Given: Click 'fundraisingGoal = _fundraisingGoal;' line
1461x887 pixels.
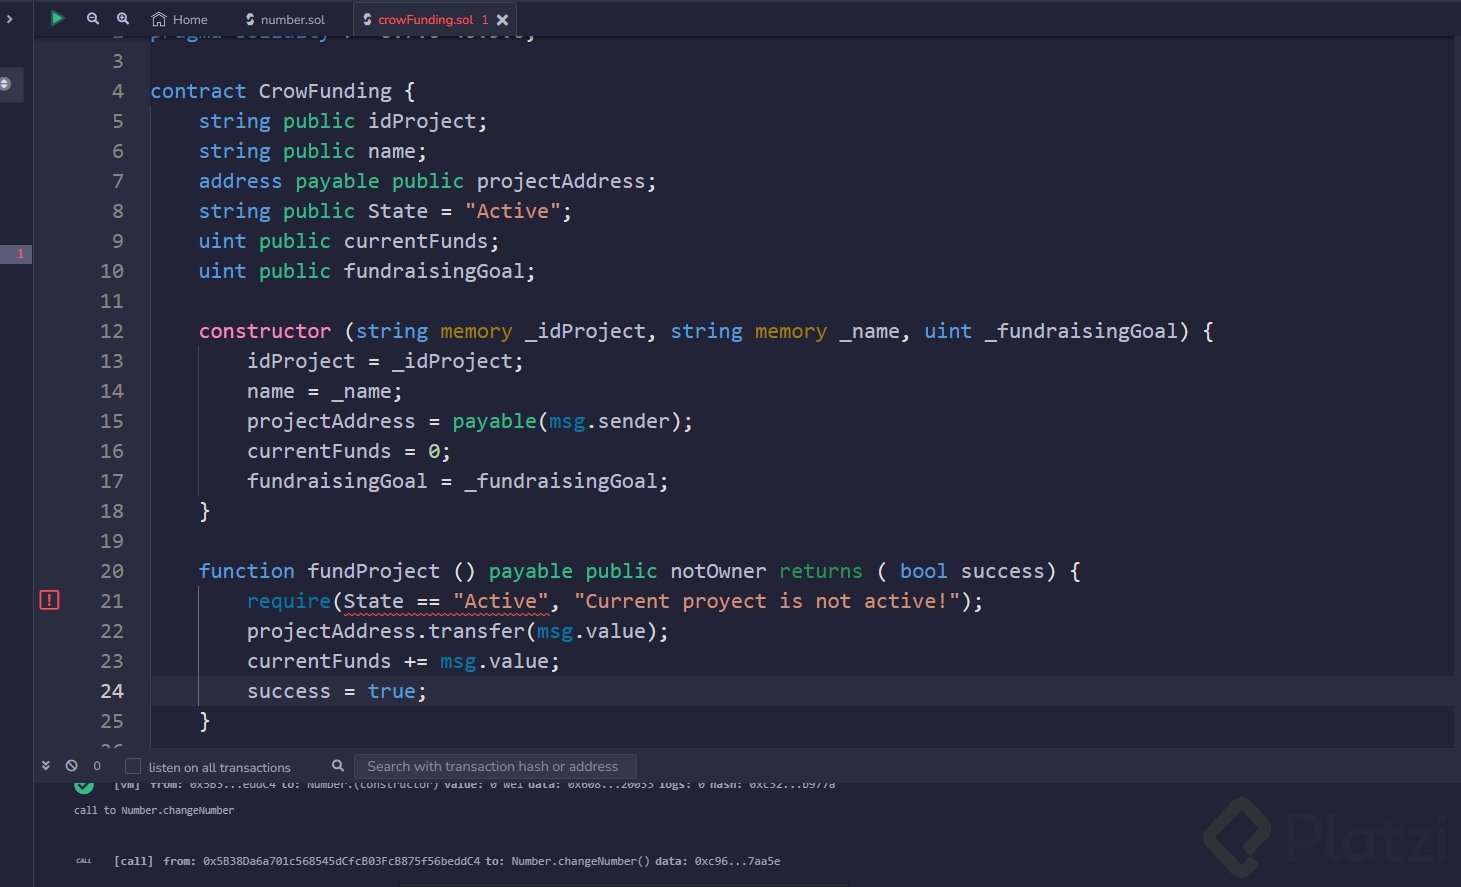Looking at the screenshot, I should [x=458, y=481].
